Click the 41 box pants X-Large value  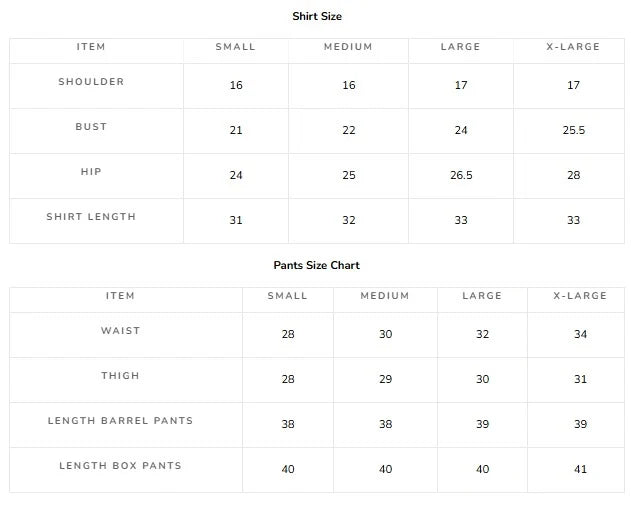point(580,469)
